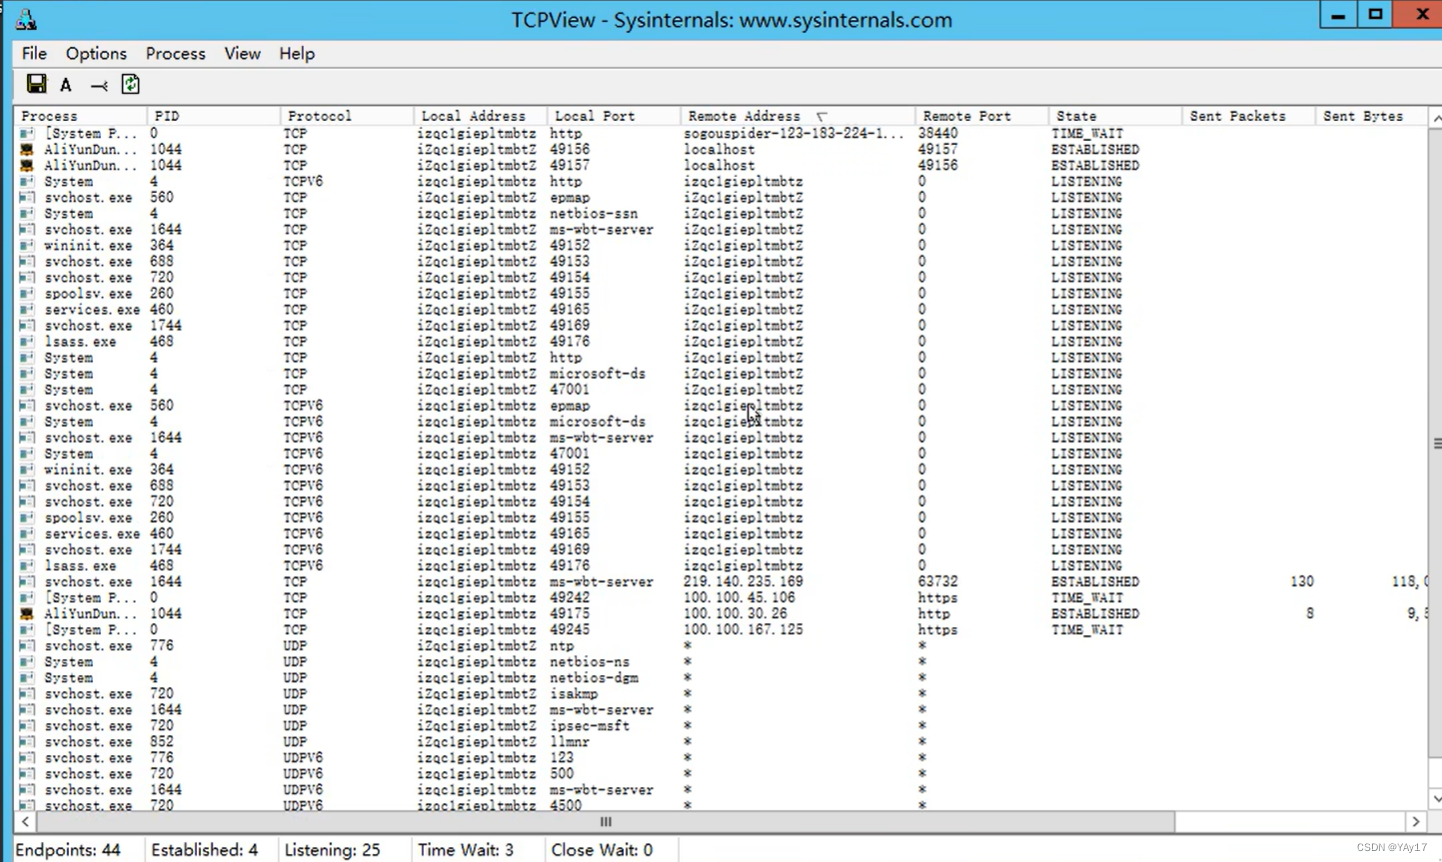Click the process icon of svchost.exe ipsec-msft row
1442x862 pixels.
[x=27, y=726]
